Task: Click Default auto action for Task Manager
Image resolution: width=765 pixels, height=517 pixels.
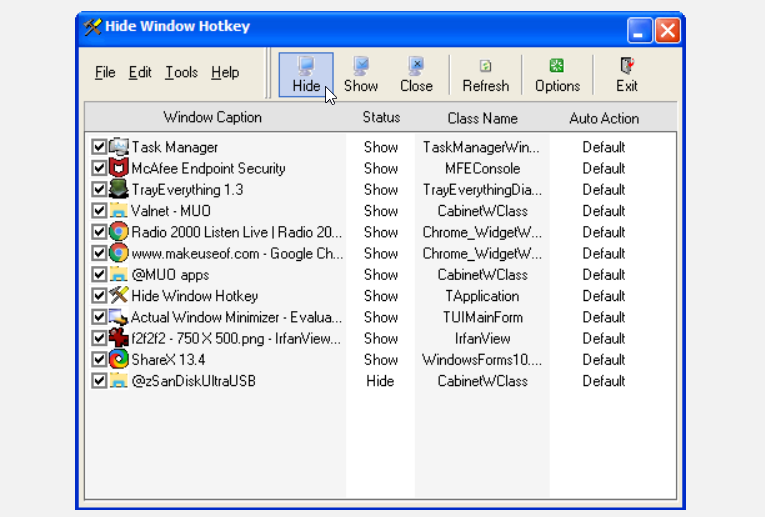Action: tap(604, 147)
